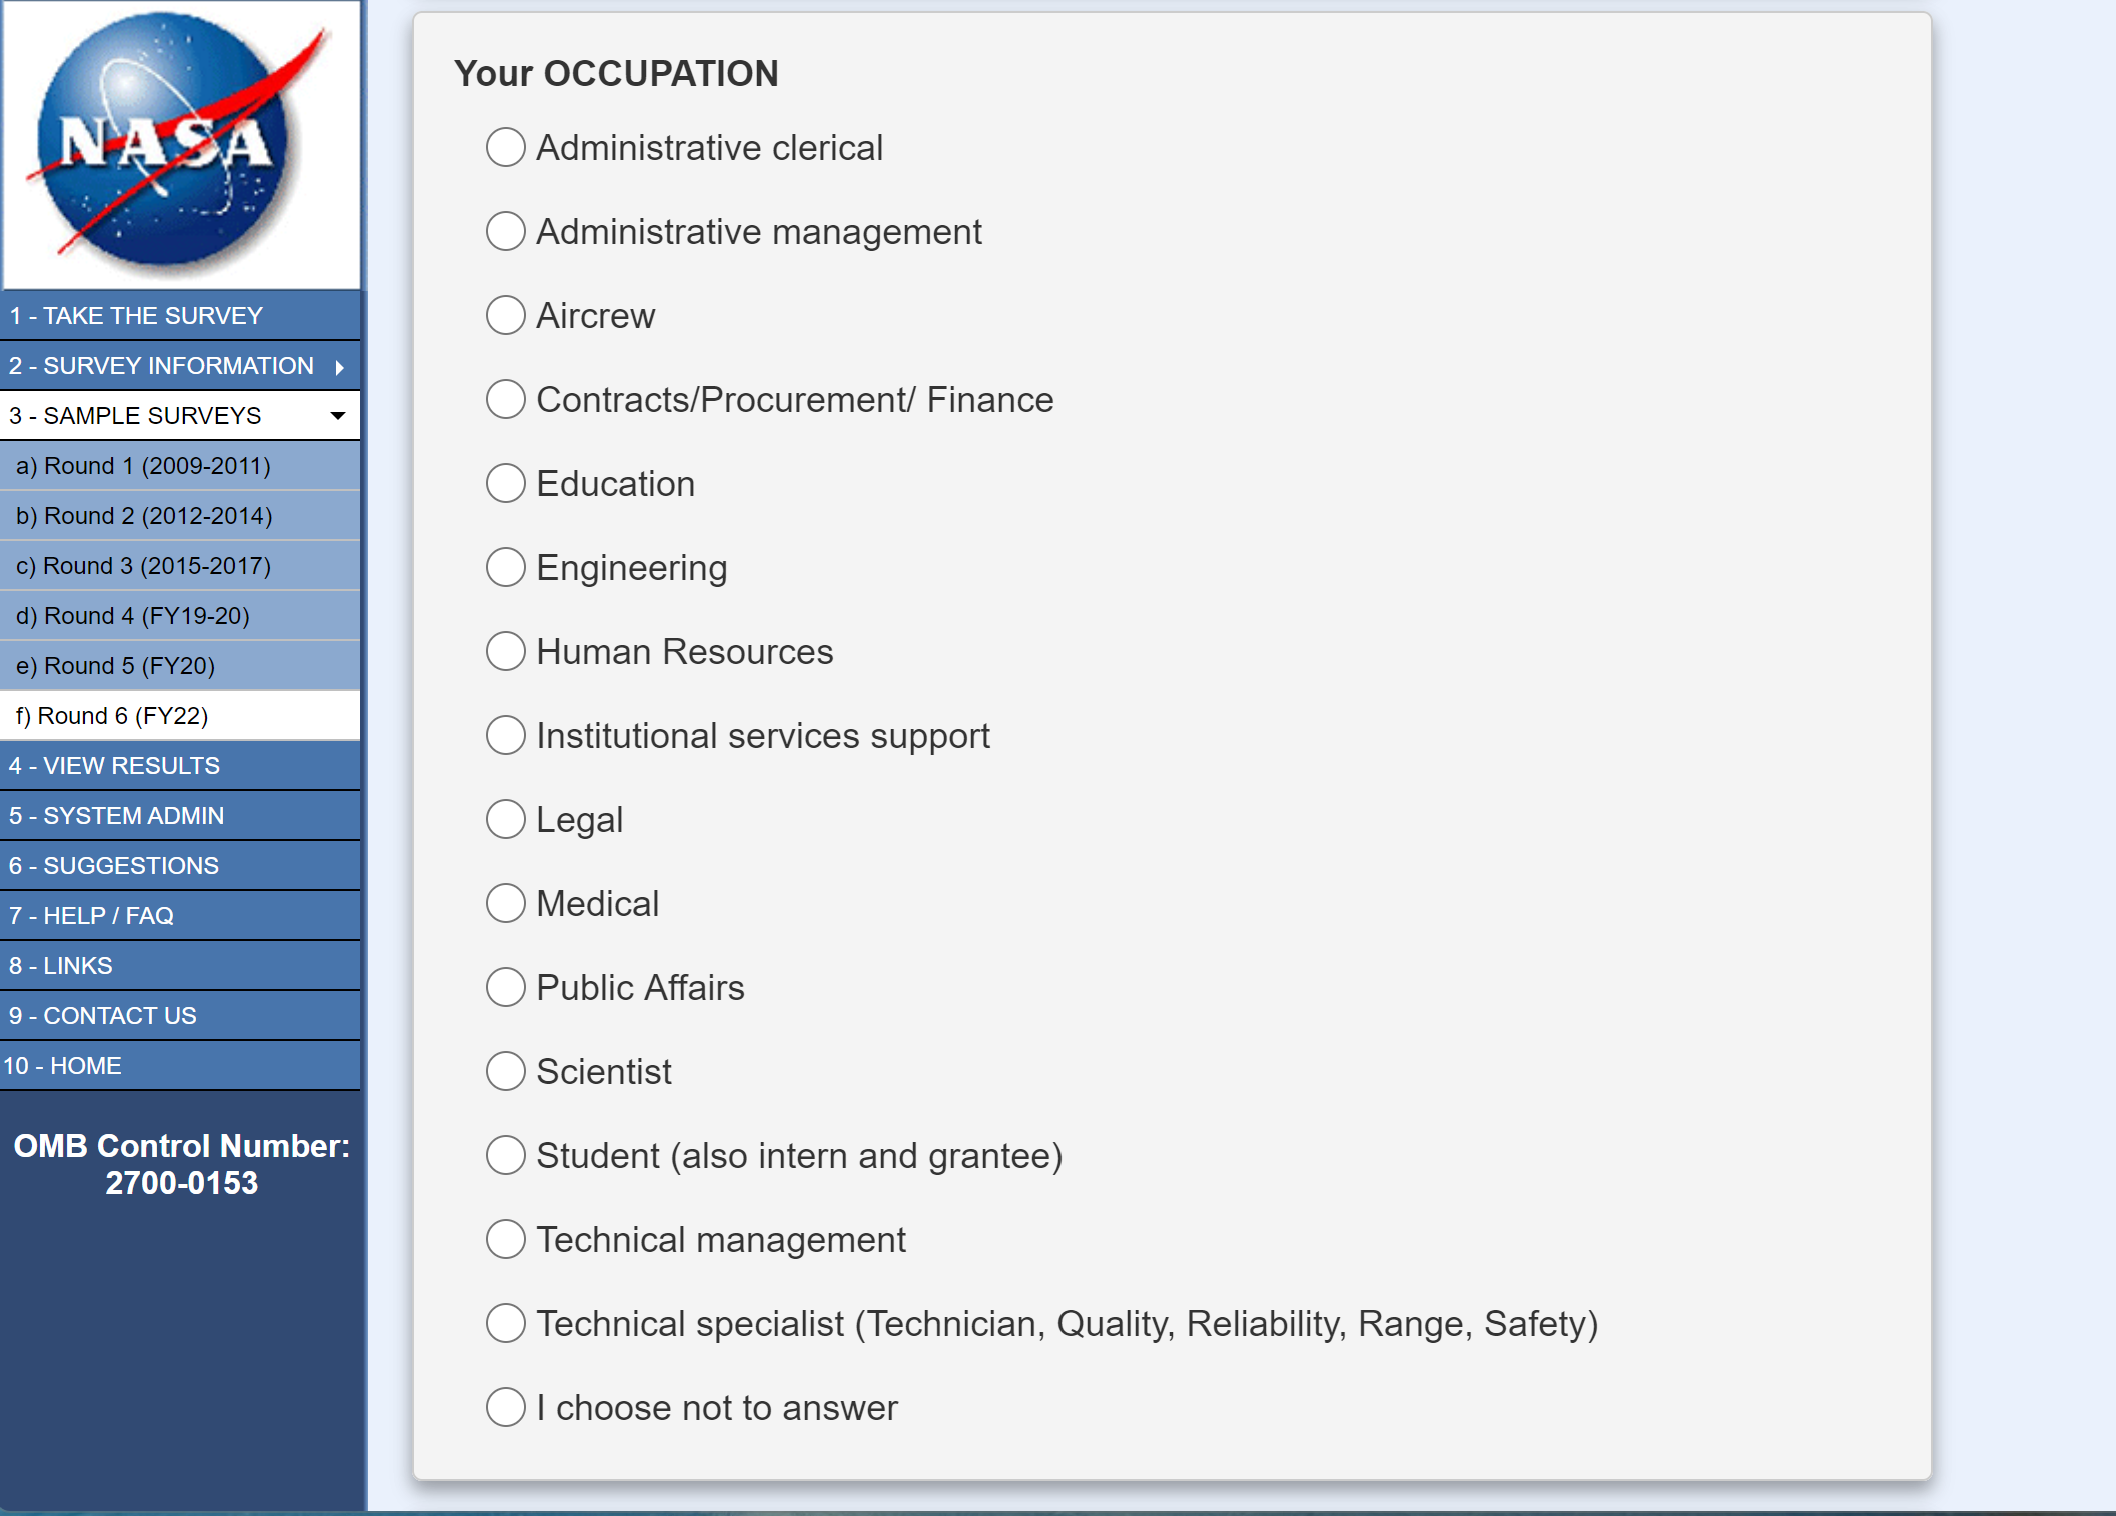The width and height of the screenshot is (2116, 1516).
Task: Choose Student (also intern and grantee)
Action: pos(506,1156)
